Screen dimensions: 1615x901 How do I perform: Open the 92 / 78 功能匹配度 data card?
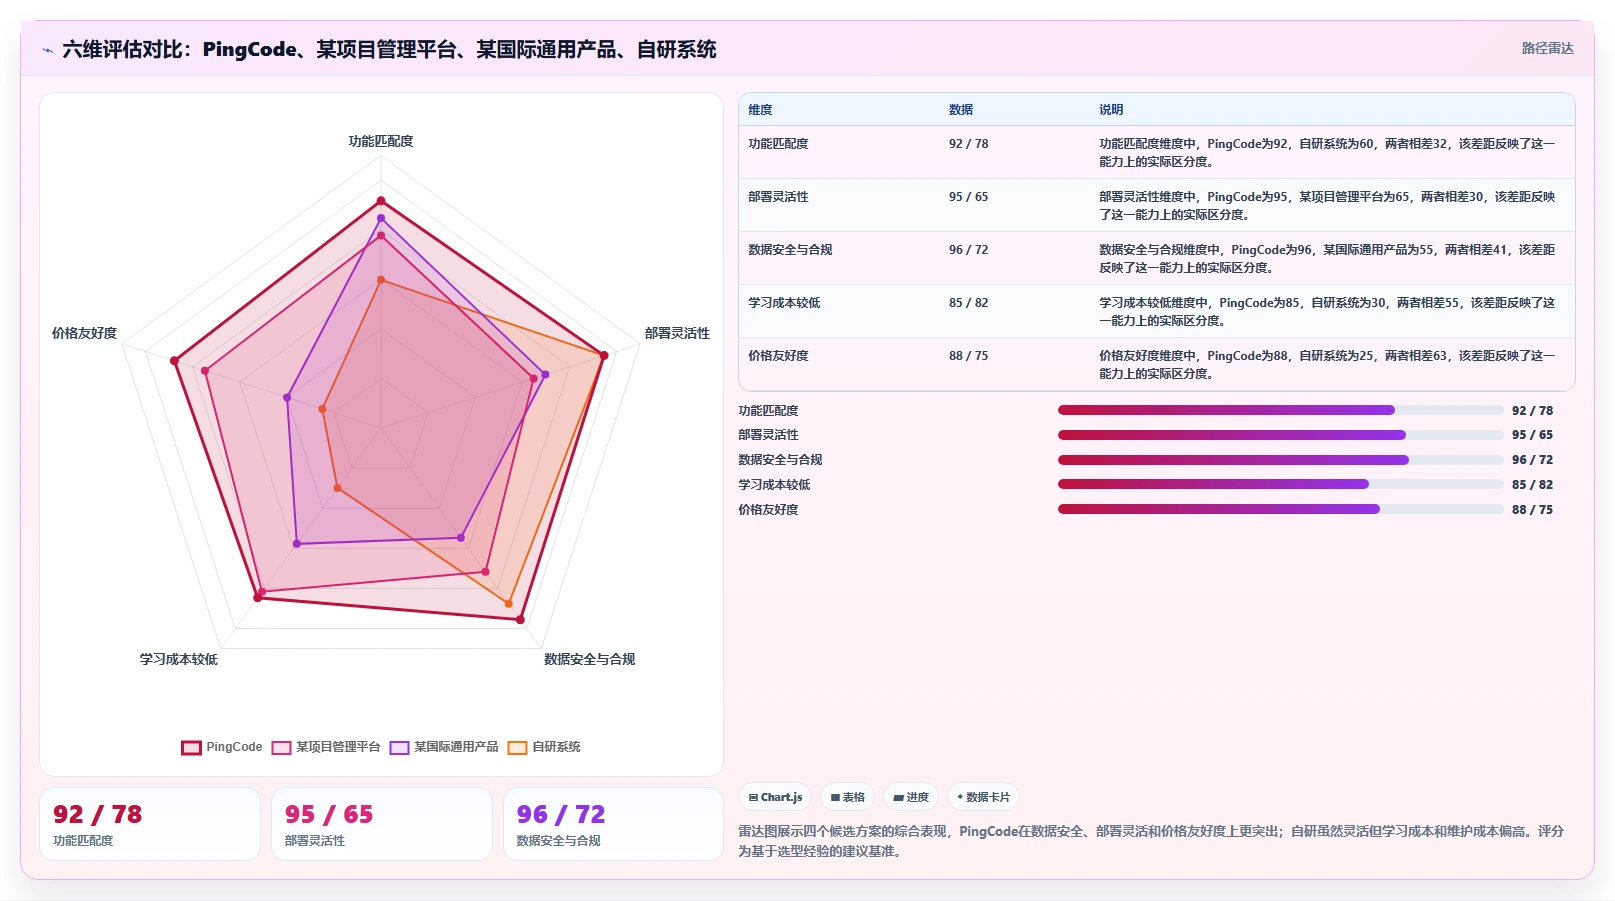pyautogui.click(x=150, y=824)
